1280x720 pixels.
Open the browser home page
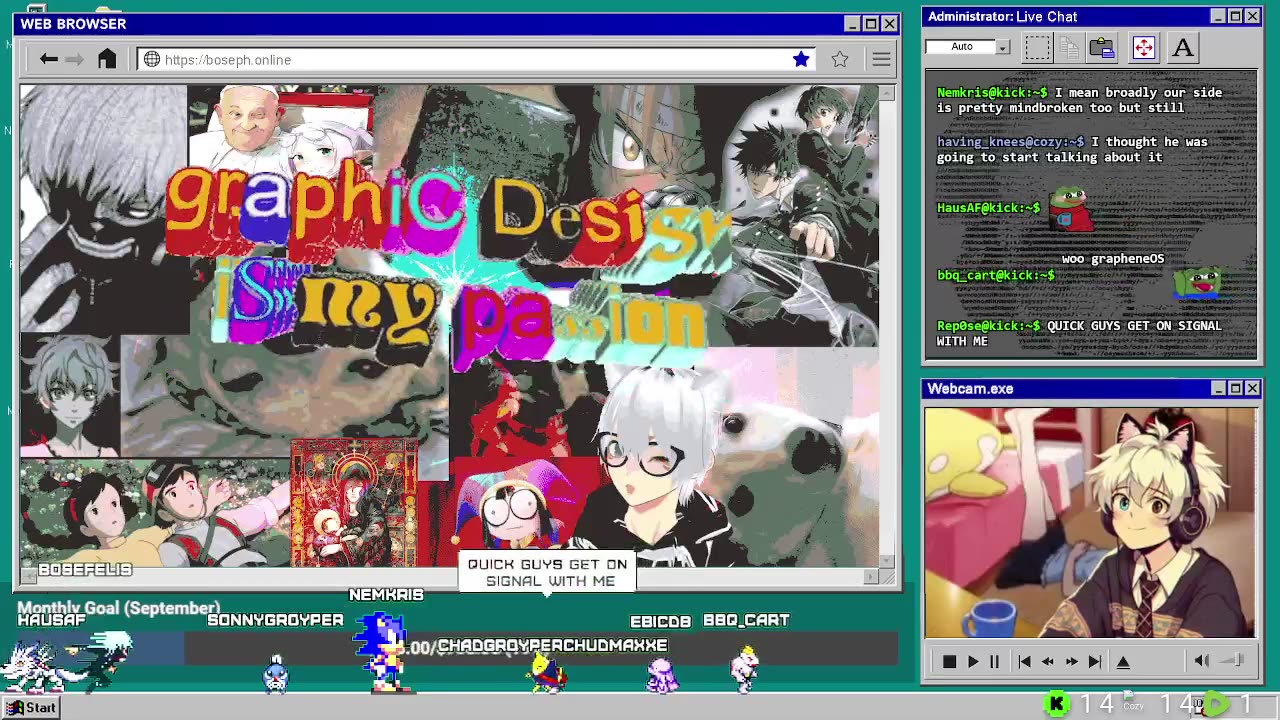pyautogui.click(x=107, y=59)
